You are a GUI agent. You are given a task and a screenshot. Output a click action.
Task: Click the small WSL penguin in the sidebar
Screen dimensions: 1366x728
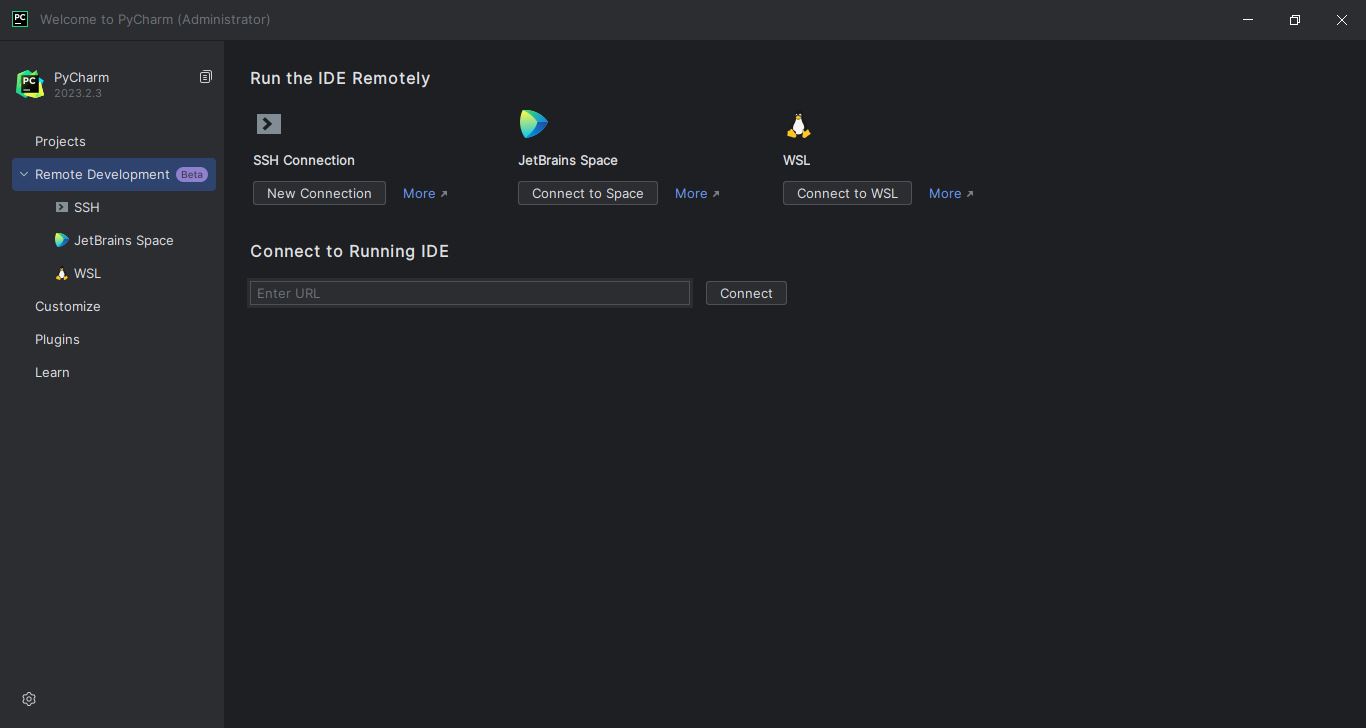pos(62,273)
